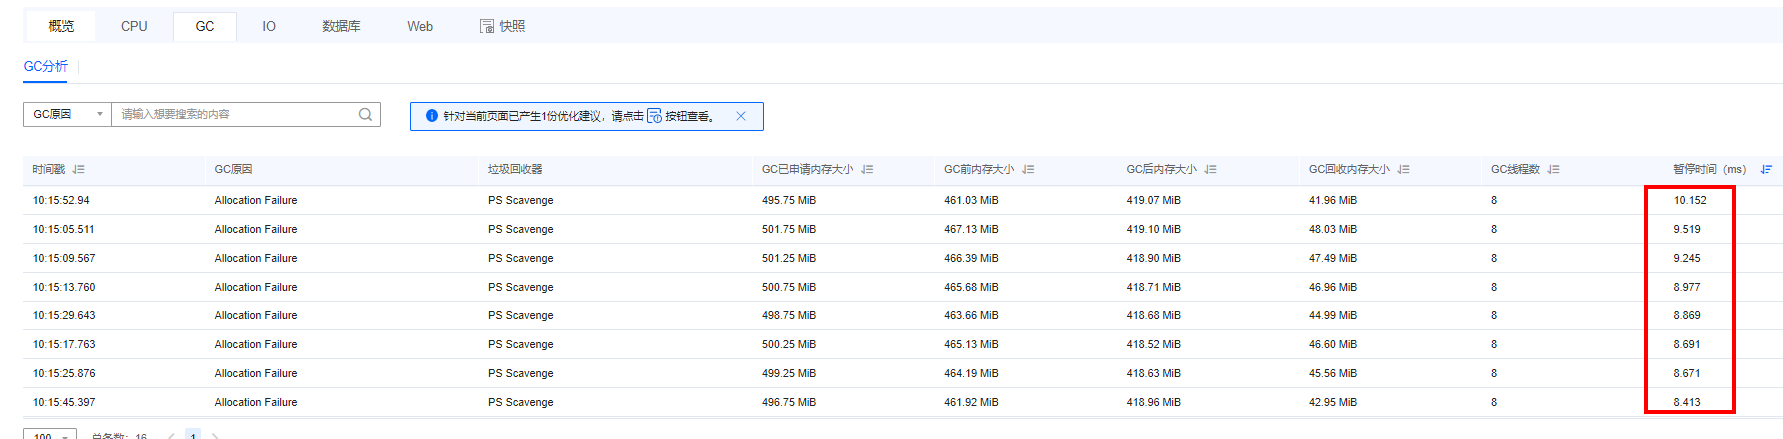Open the 快照 snapshot tab
The width and height of the screenshot is (1783, 439).
[502, 26]
